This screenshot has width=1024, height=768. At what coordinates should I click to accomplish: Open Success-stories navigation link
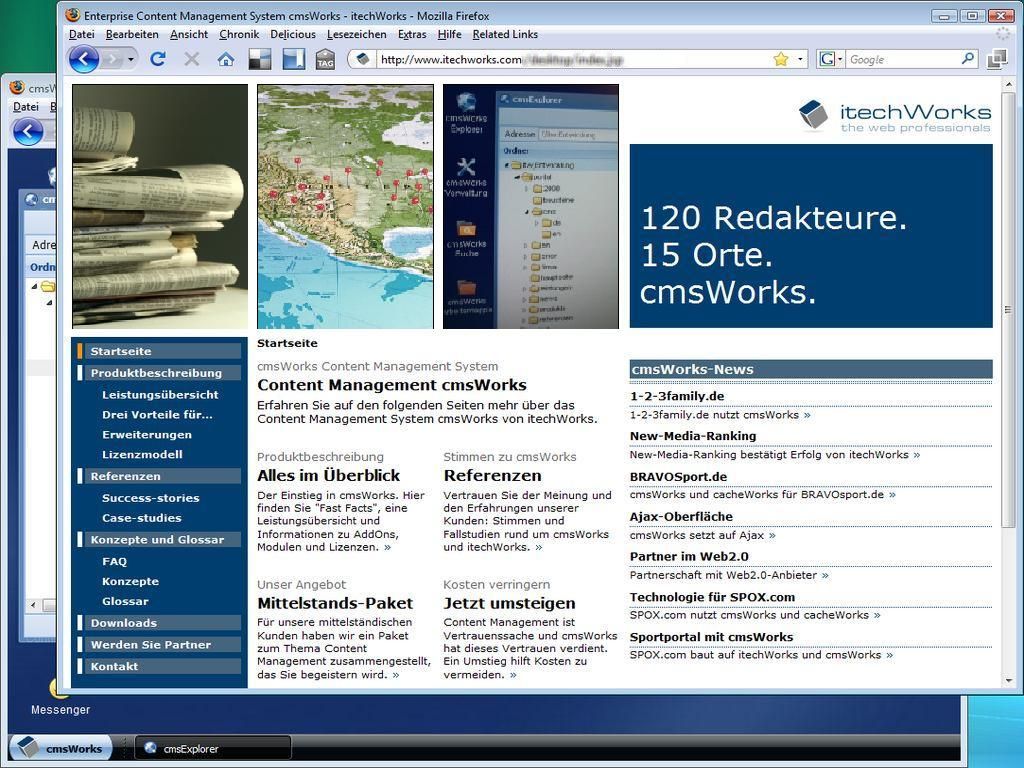[x=151, y=498]
